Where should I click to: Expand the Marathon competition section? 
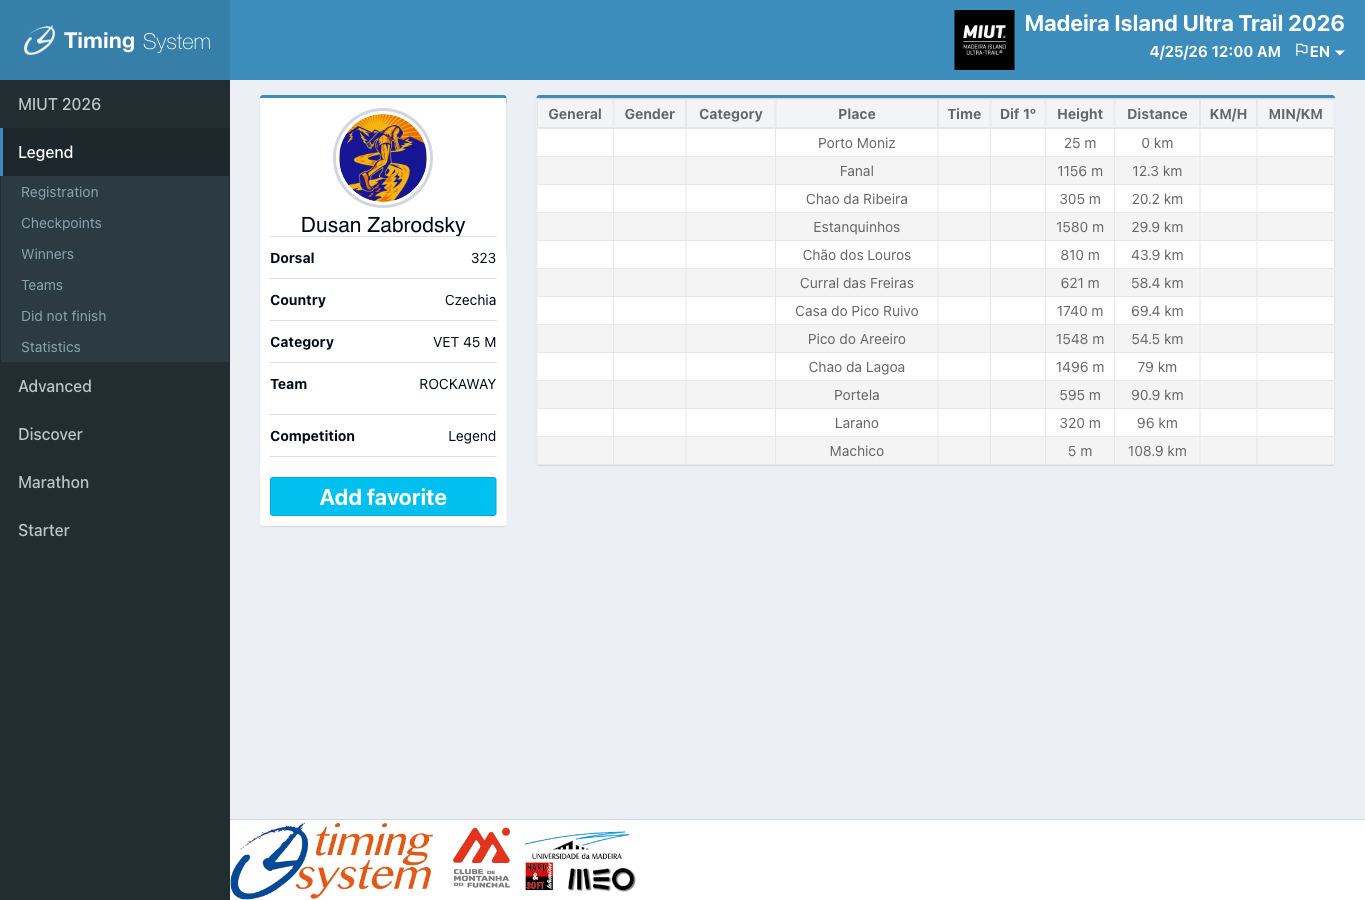point(53,482)
